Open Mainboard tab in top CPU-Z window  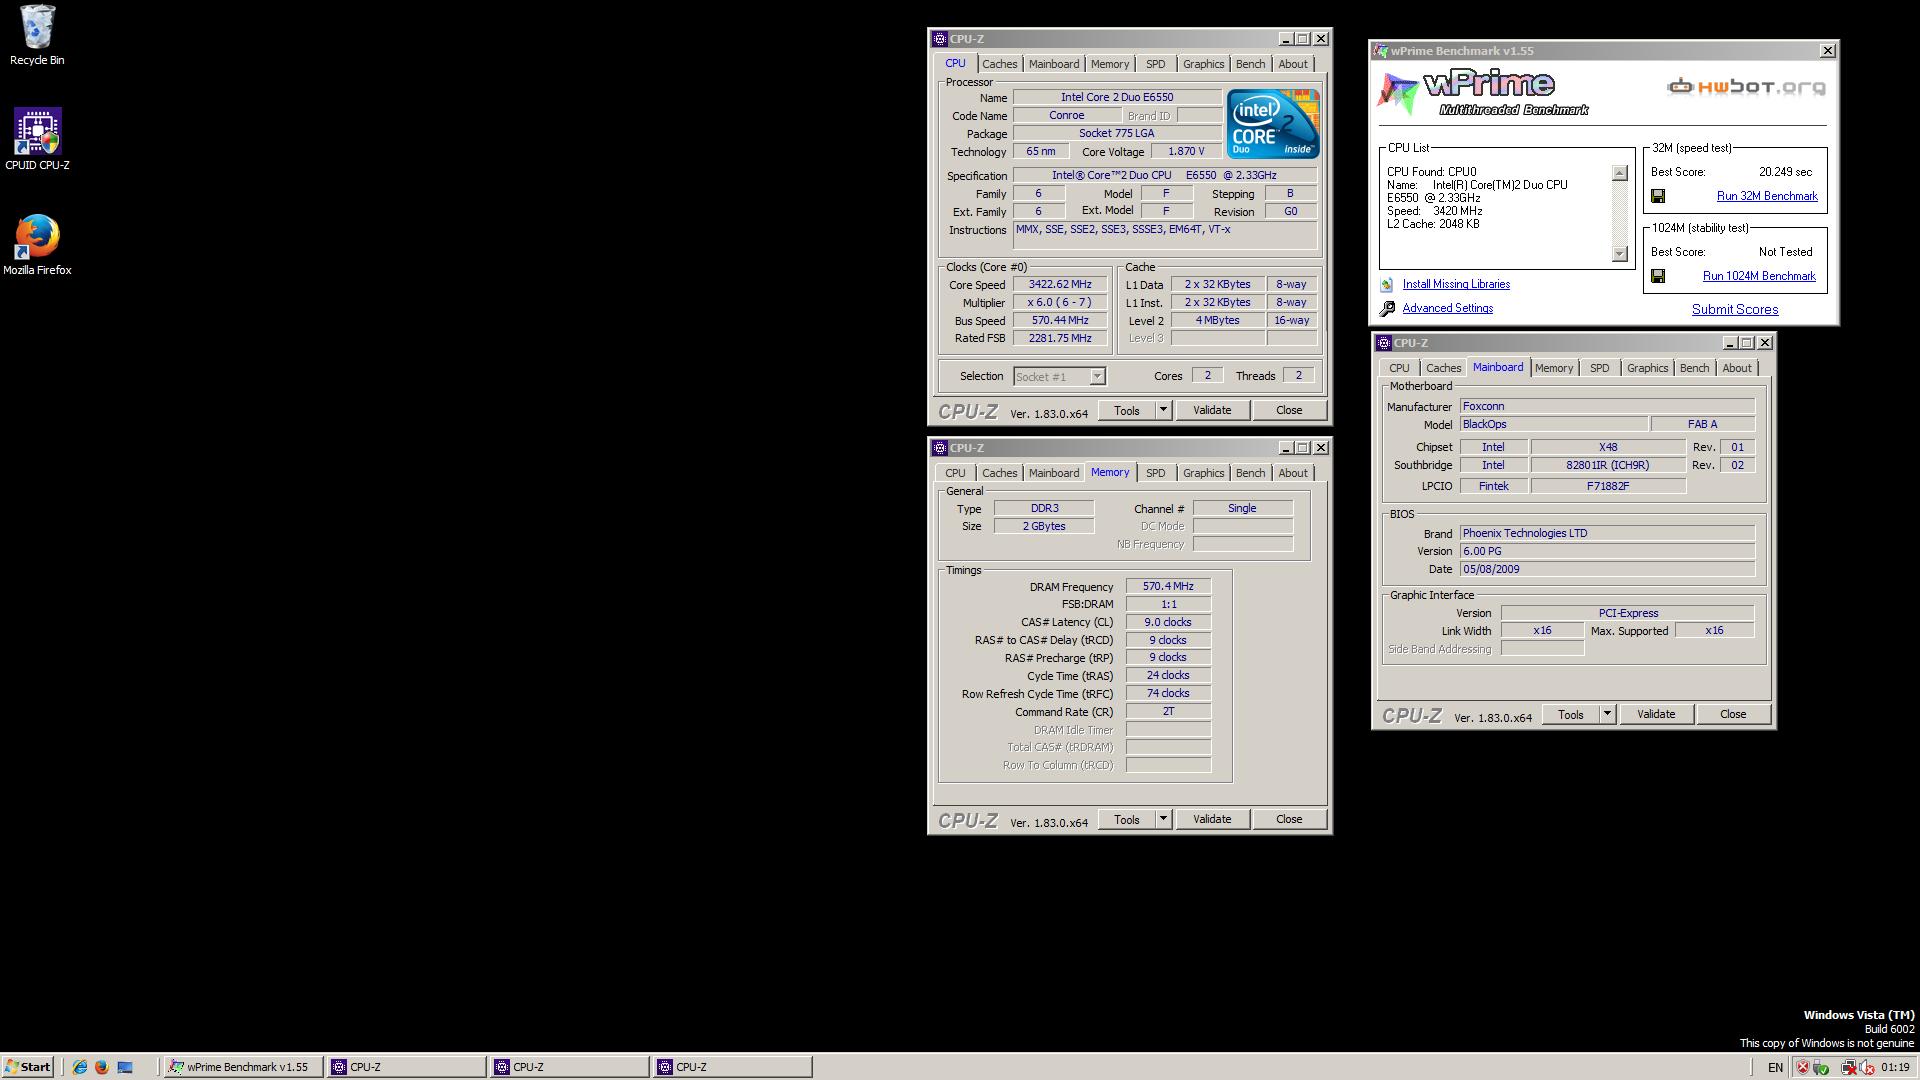(x=1054, y=64)
